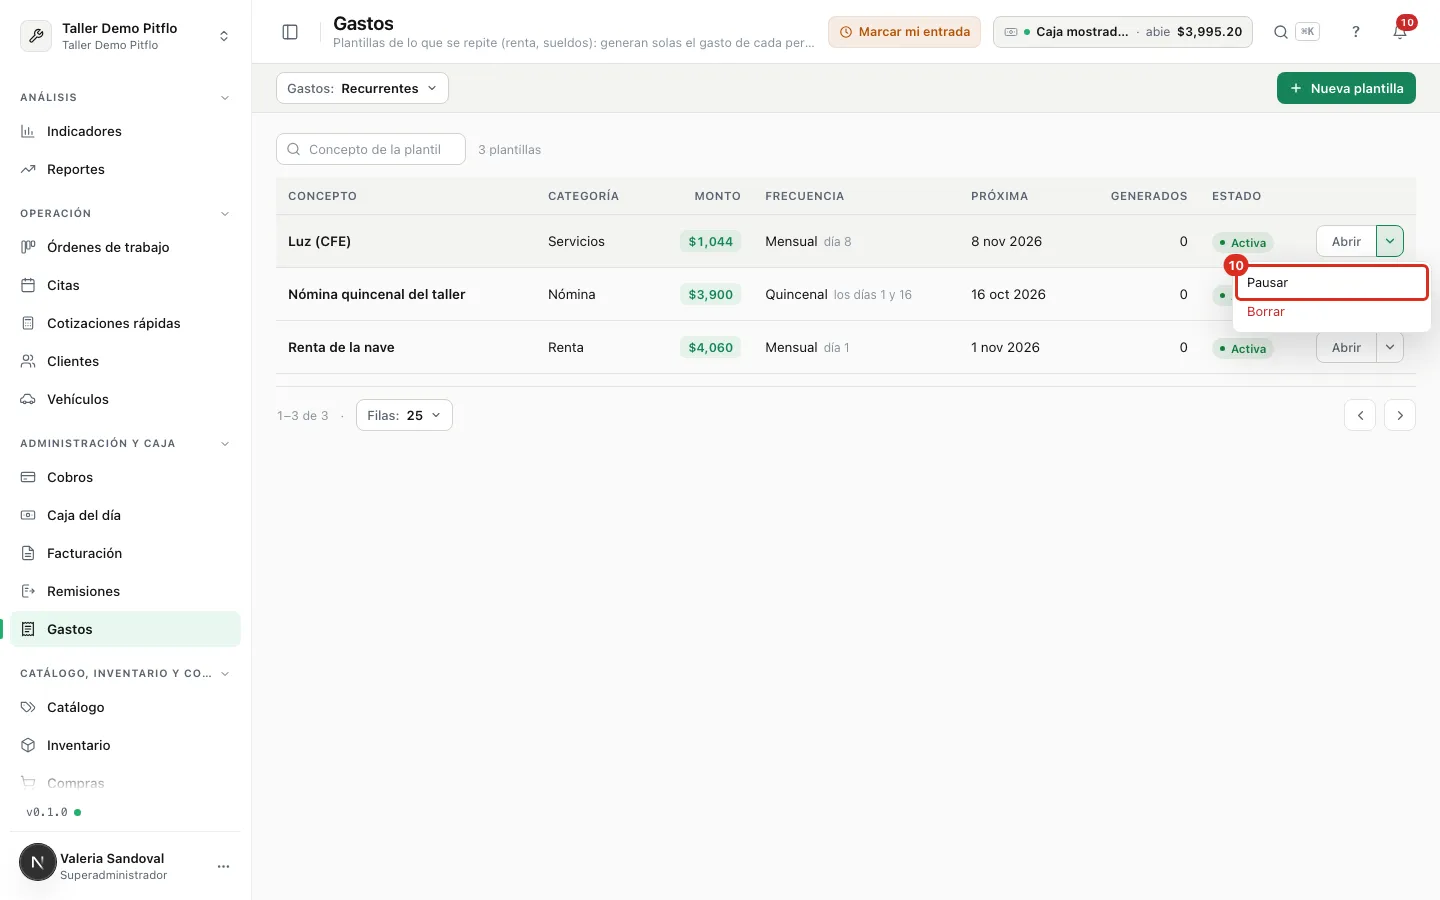Collapse the Operación sidebar section

(225, 214)
